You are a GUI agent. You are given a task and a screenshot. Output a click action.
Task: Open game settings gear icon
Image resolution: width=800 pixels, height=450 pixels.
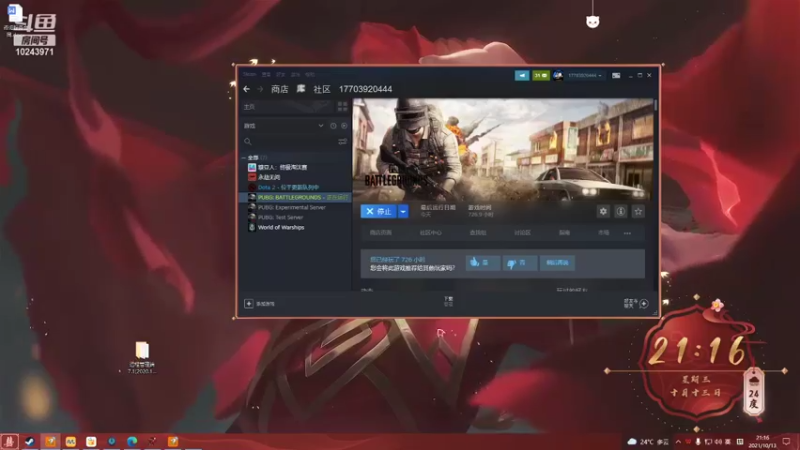tap(603, 211)
